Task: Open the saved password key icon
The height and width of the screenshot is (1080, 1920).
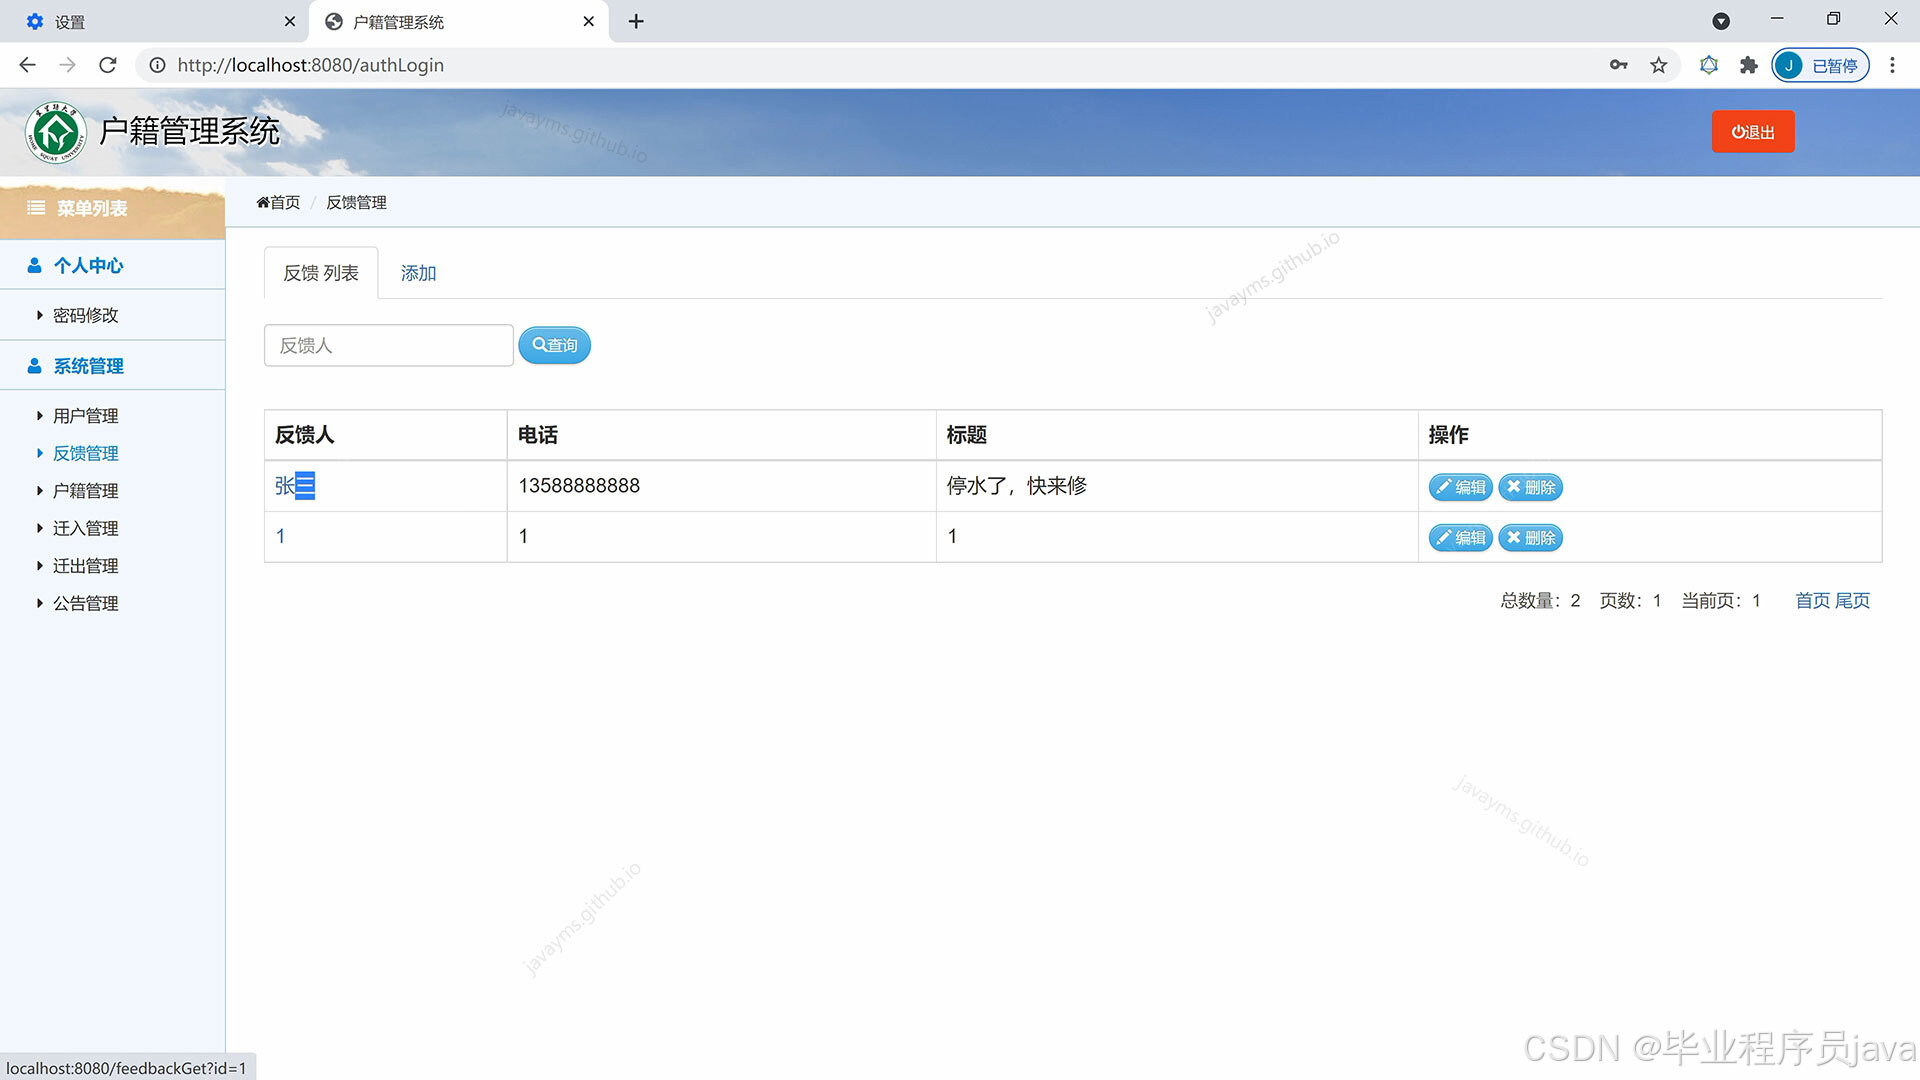Action: [1618, 65]
